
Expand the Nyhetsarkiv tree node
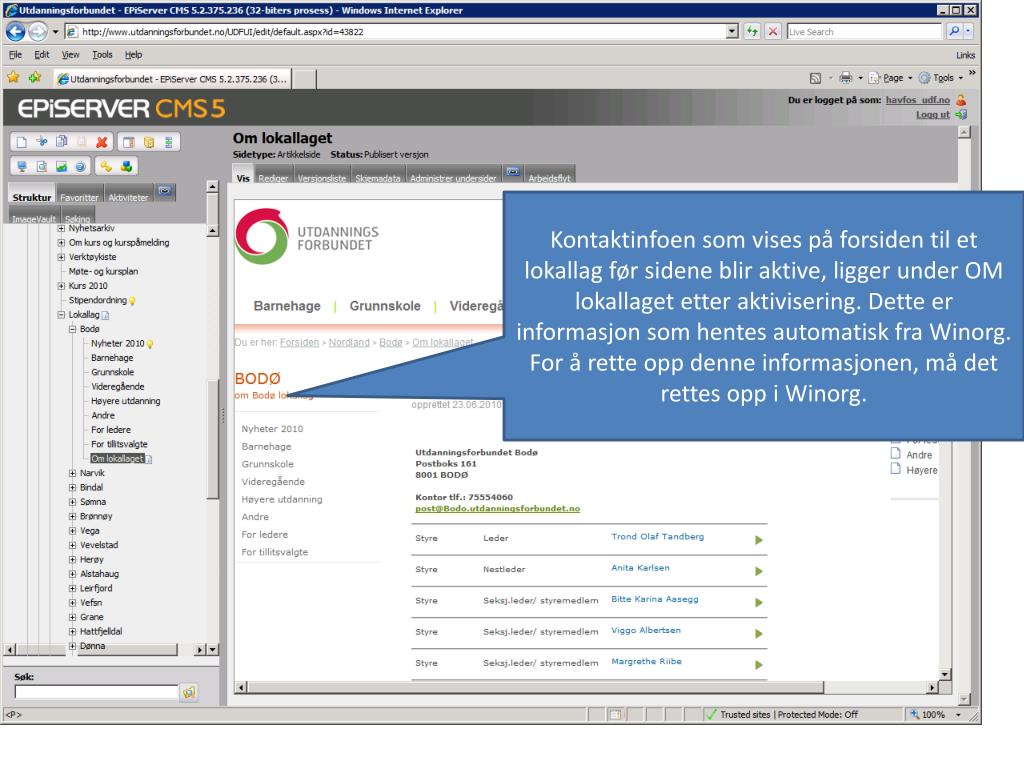[61, 229]
